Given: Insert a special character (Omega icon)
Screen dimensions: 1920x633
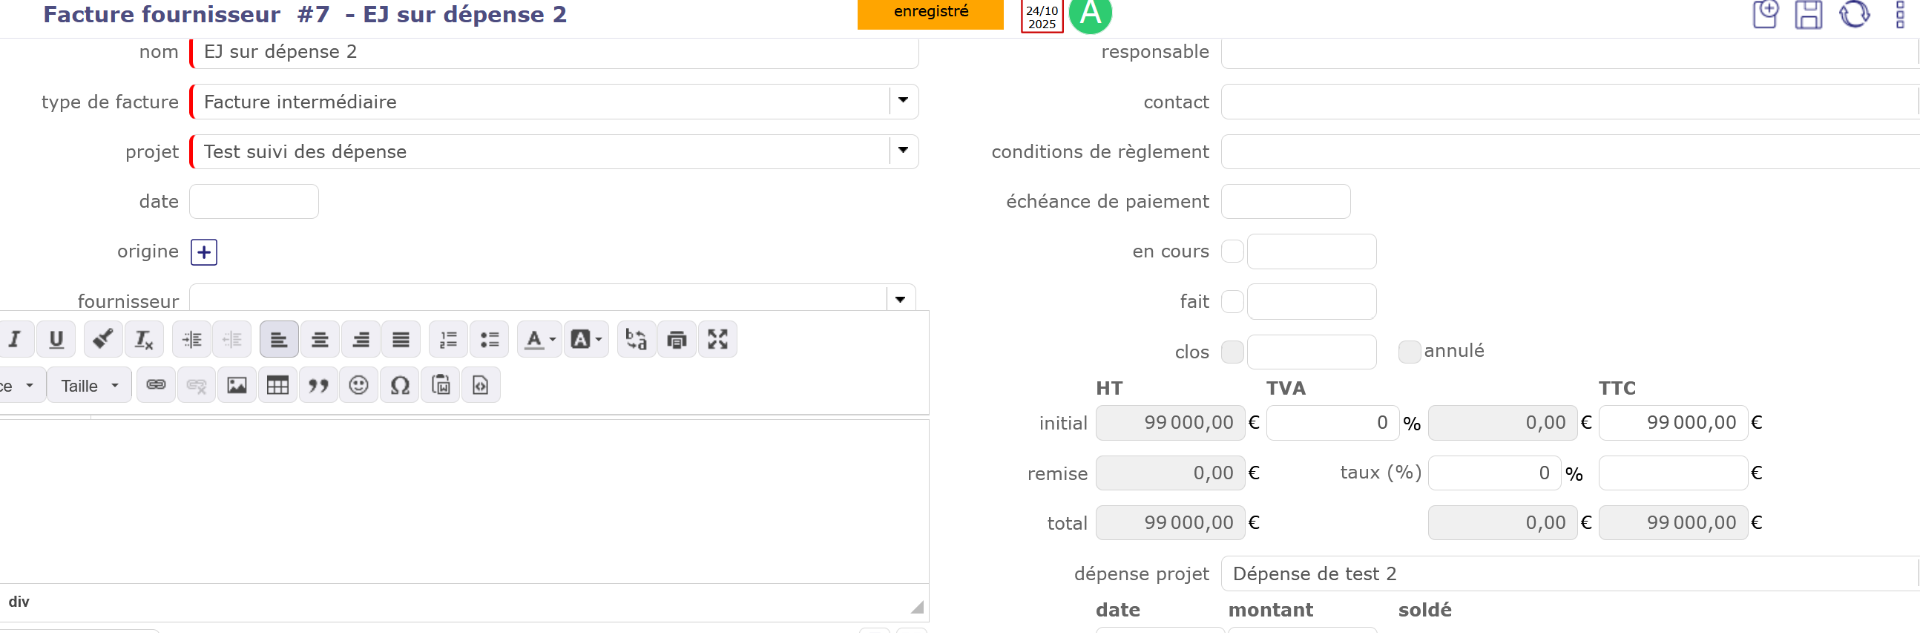Looking at the screenshot, I should tap(400, 386).
